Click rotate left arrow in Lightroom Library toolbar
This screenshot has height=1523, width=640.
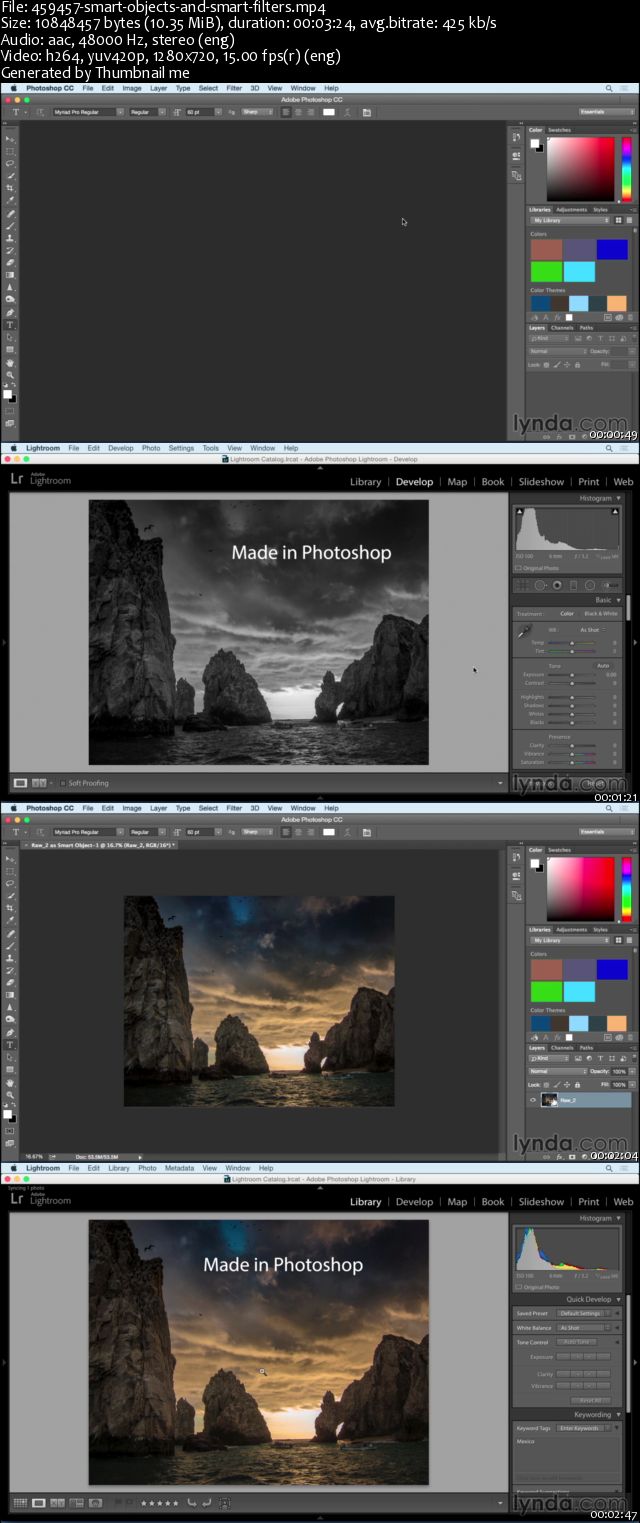pos(192,1503)
